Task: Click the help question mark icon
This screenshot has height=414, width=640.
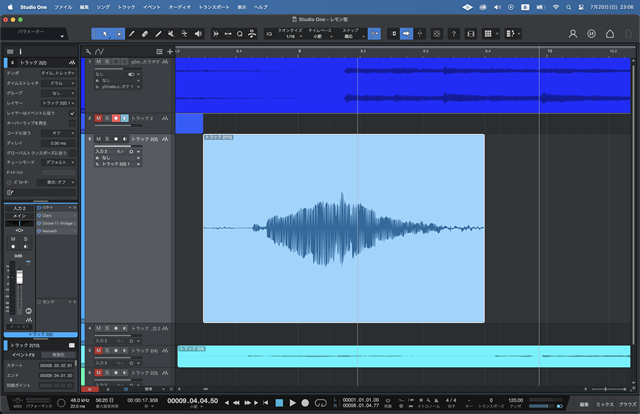Action: click(453, 34)
